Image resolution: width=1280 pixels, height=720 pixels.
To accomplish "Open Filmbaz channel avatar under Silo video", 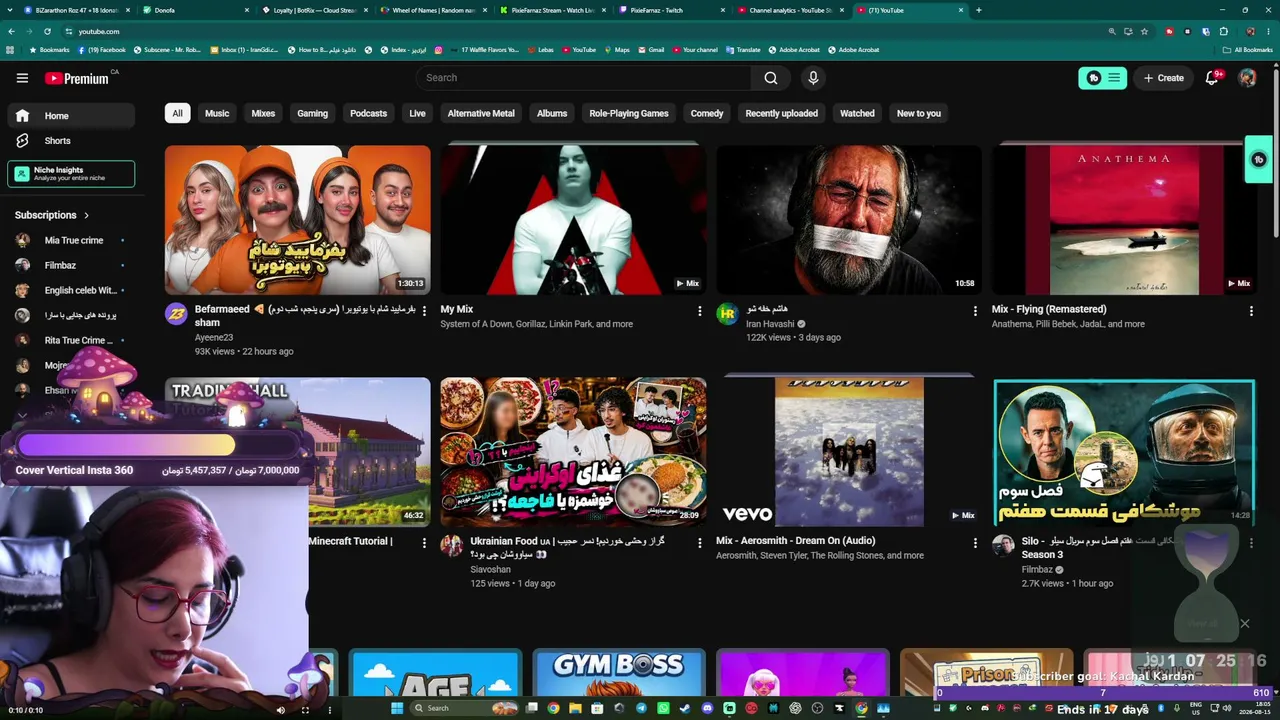I will [x=1003, y=545].
